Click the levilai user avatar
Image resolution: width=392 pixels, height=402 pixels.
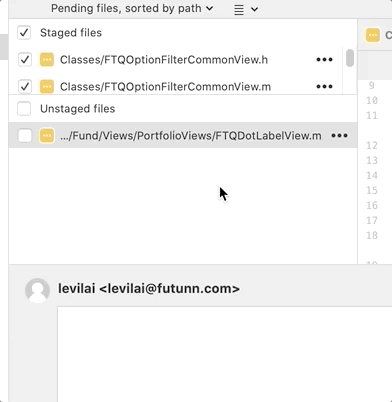click(x=37, y=290)
